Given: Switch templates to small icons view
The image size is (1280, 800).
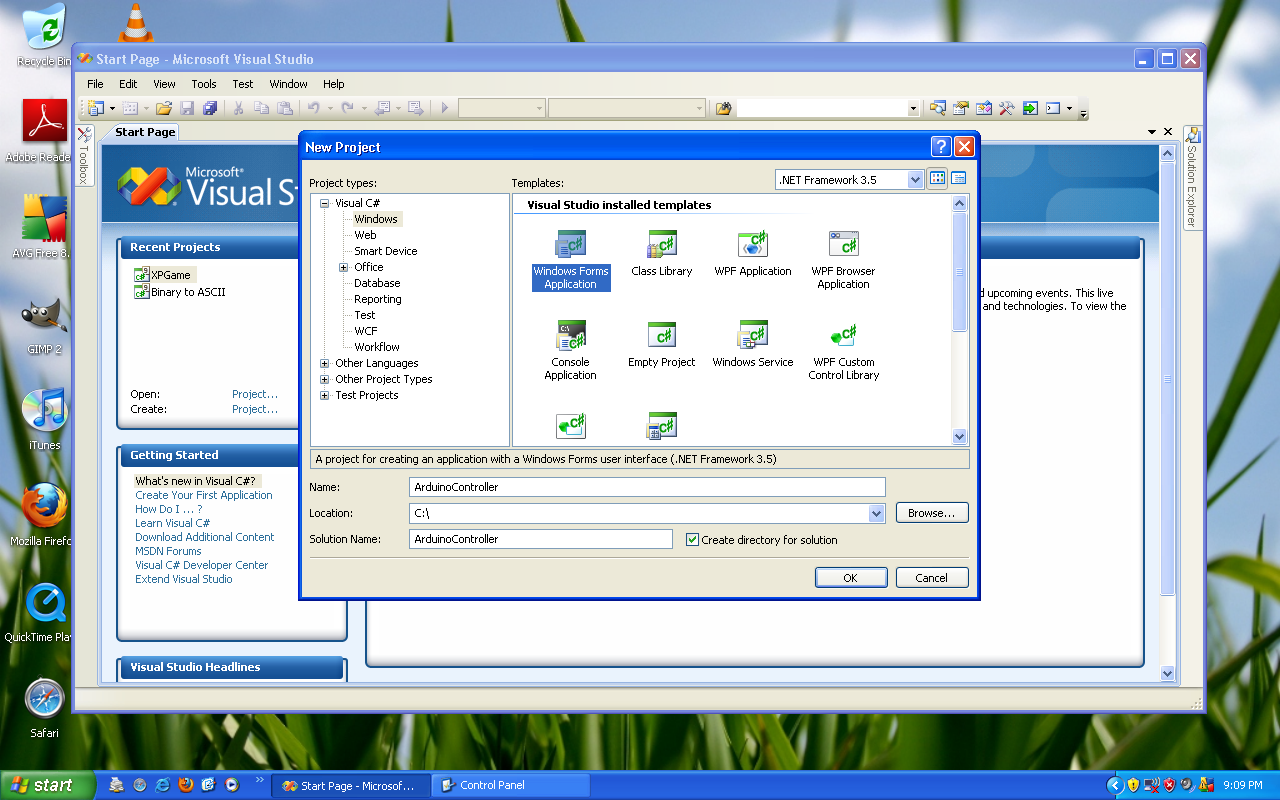Looking at the screenshot, I should coord(959,179).
